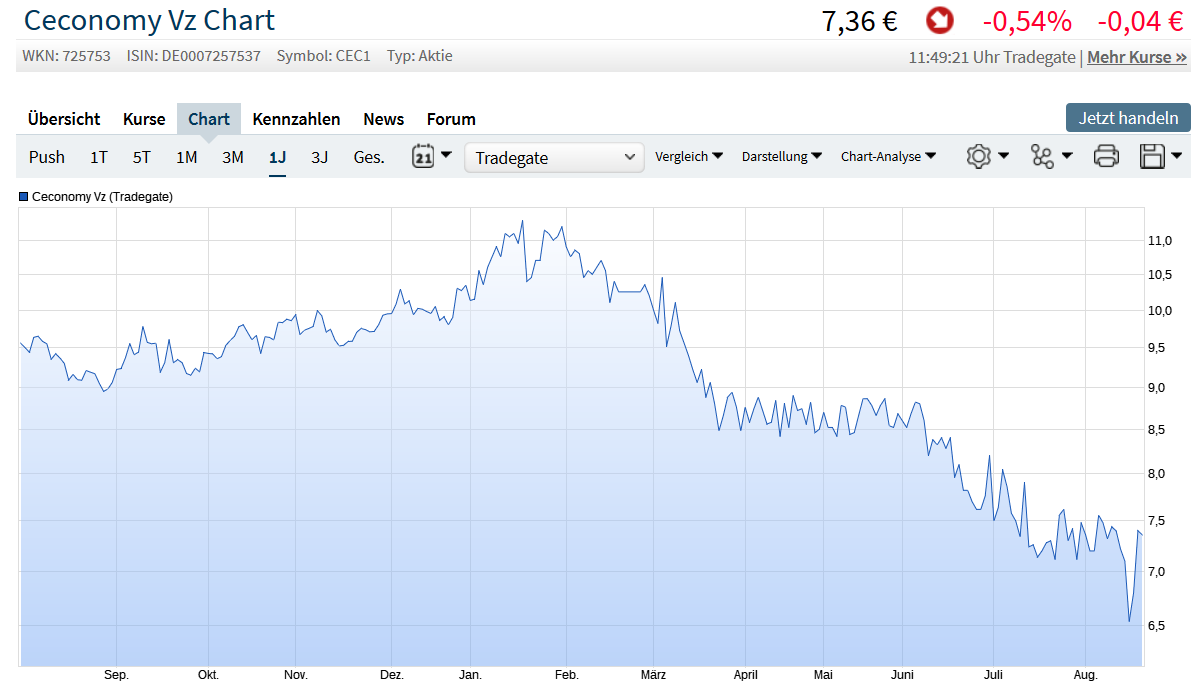Follow the Mehr Kurse link
Image resolution: width=1201 pixels, height=685 pixels.
1137,57
